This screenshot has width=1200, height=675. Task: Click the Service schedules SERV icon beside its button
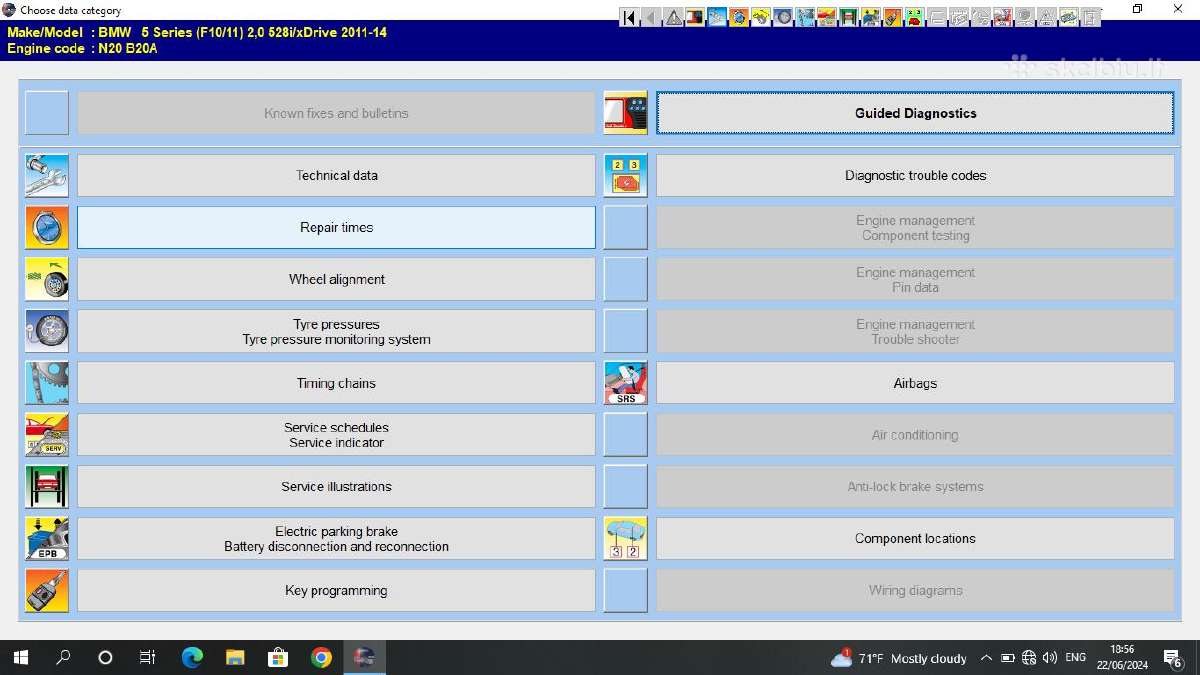pyautogui.click(x=47, y=435)
